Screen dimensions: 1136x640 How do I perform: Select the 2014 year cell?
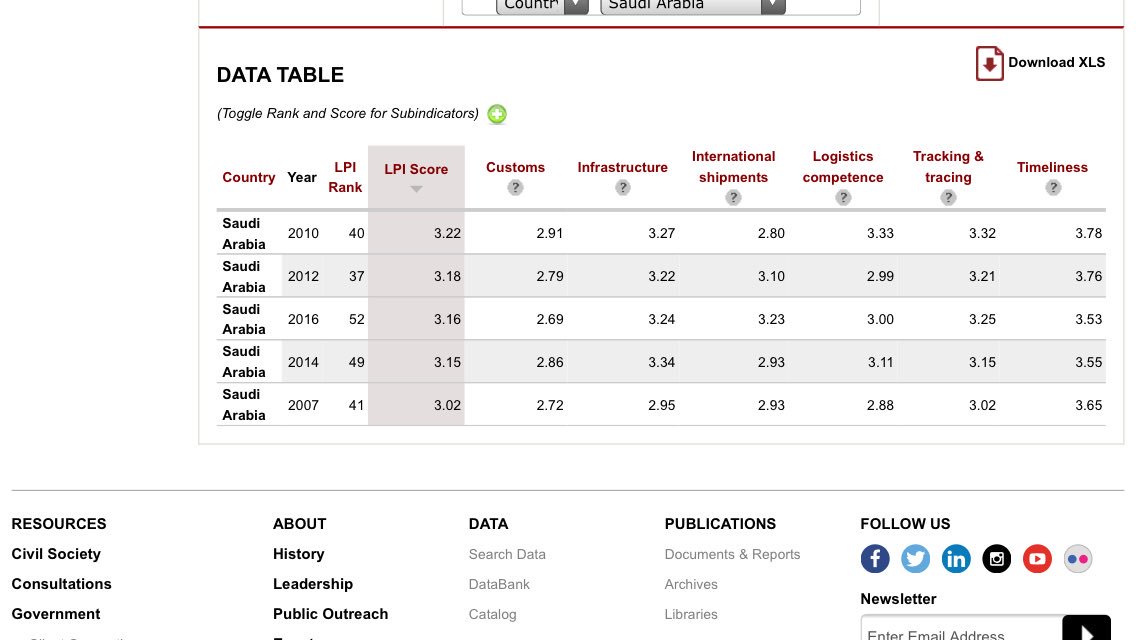click(x=303, y=362)
